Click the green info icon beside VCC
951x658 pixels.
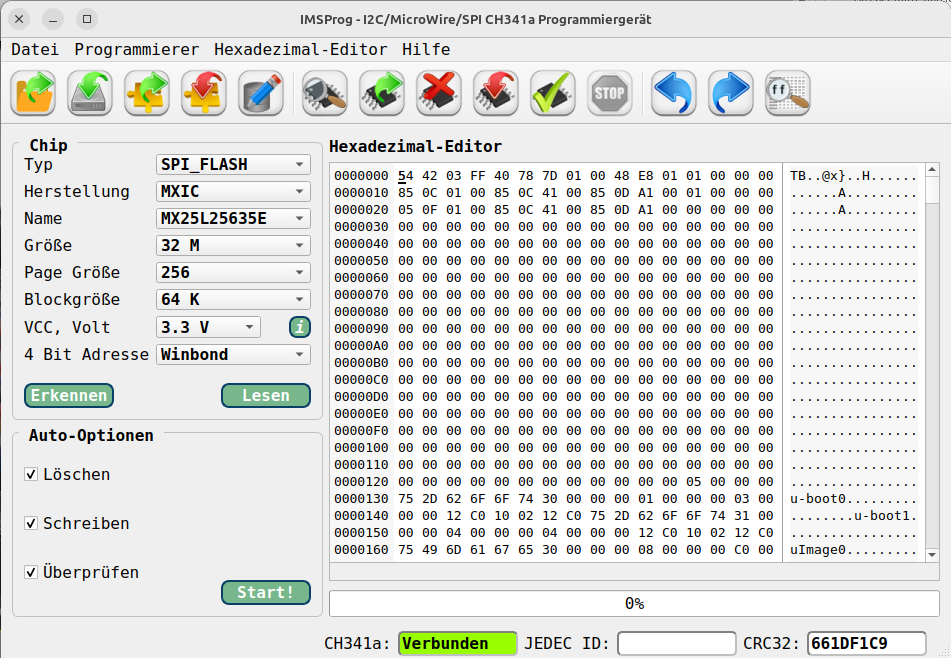coord(300,327)
